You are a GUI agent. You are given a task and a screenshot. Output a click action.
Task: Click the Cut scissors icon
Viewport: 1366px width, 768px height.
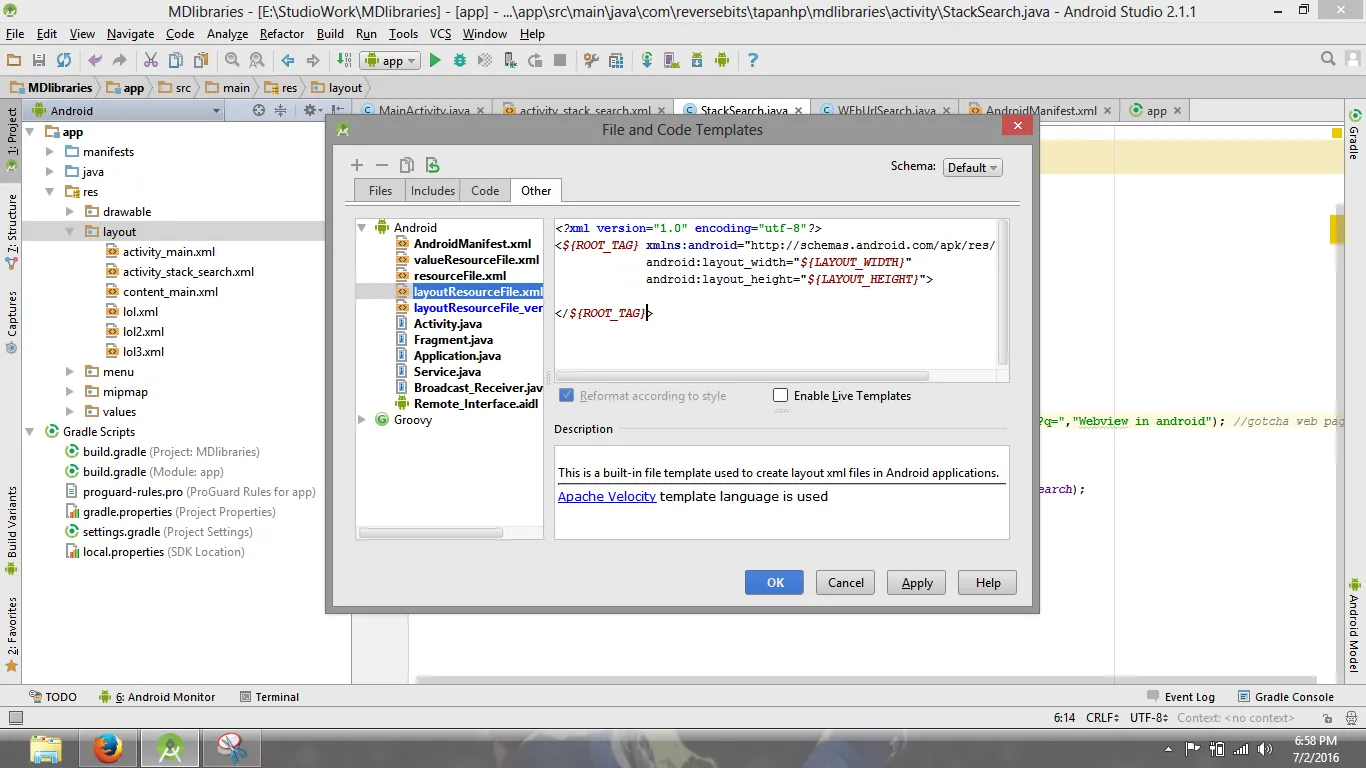coord(151,60)
